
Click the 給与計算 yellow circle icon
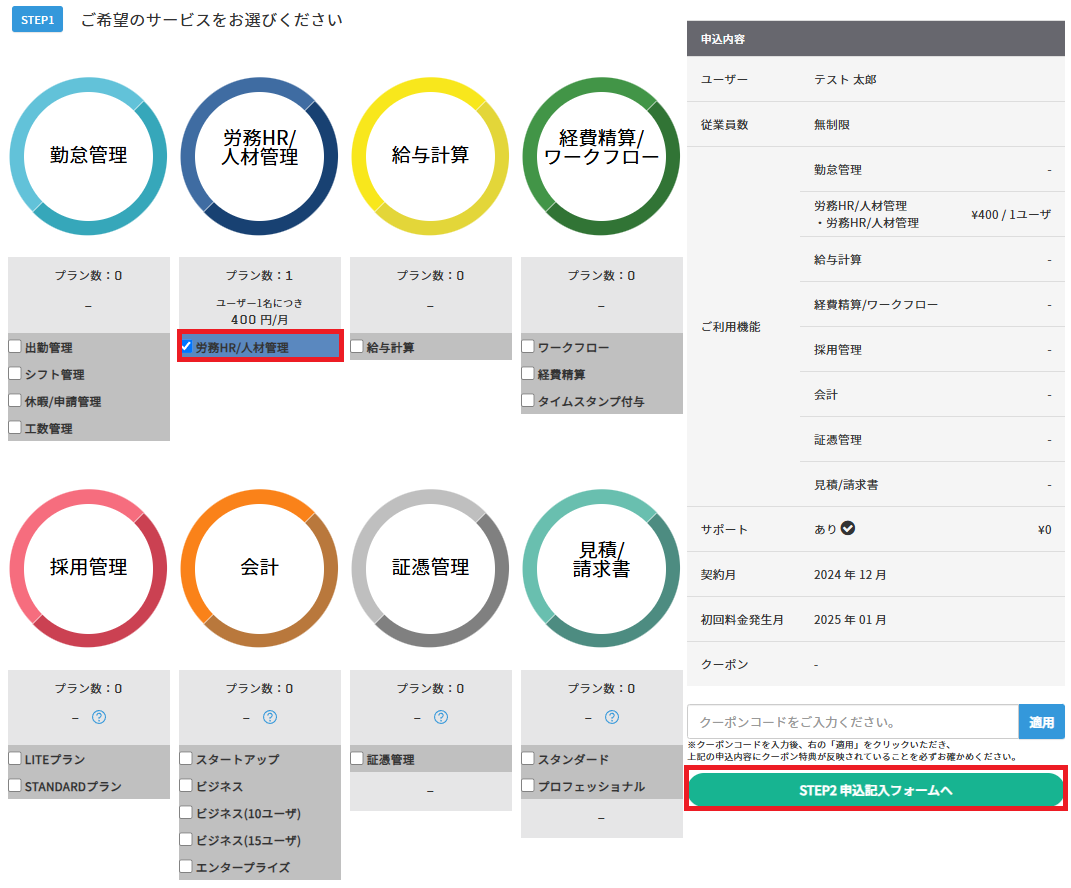[x=430, y=155]
